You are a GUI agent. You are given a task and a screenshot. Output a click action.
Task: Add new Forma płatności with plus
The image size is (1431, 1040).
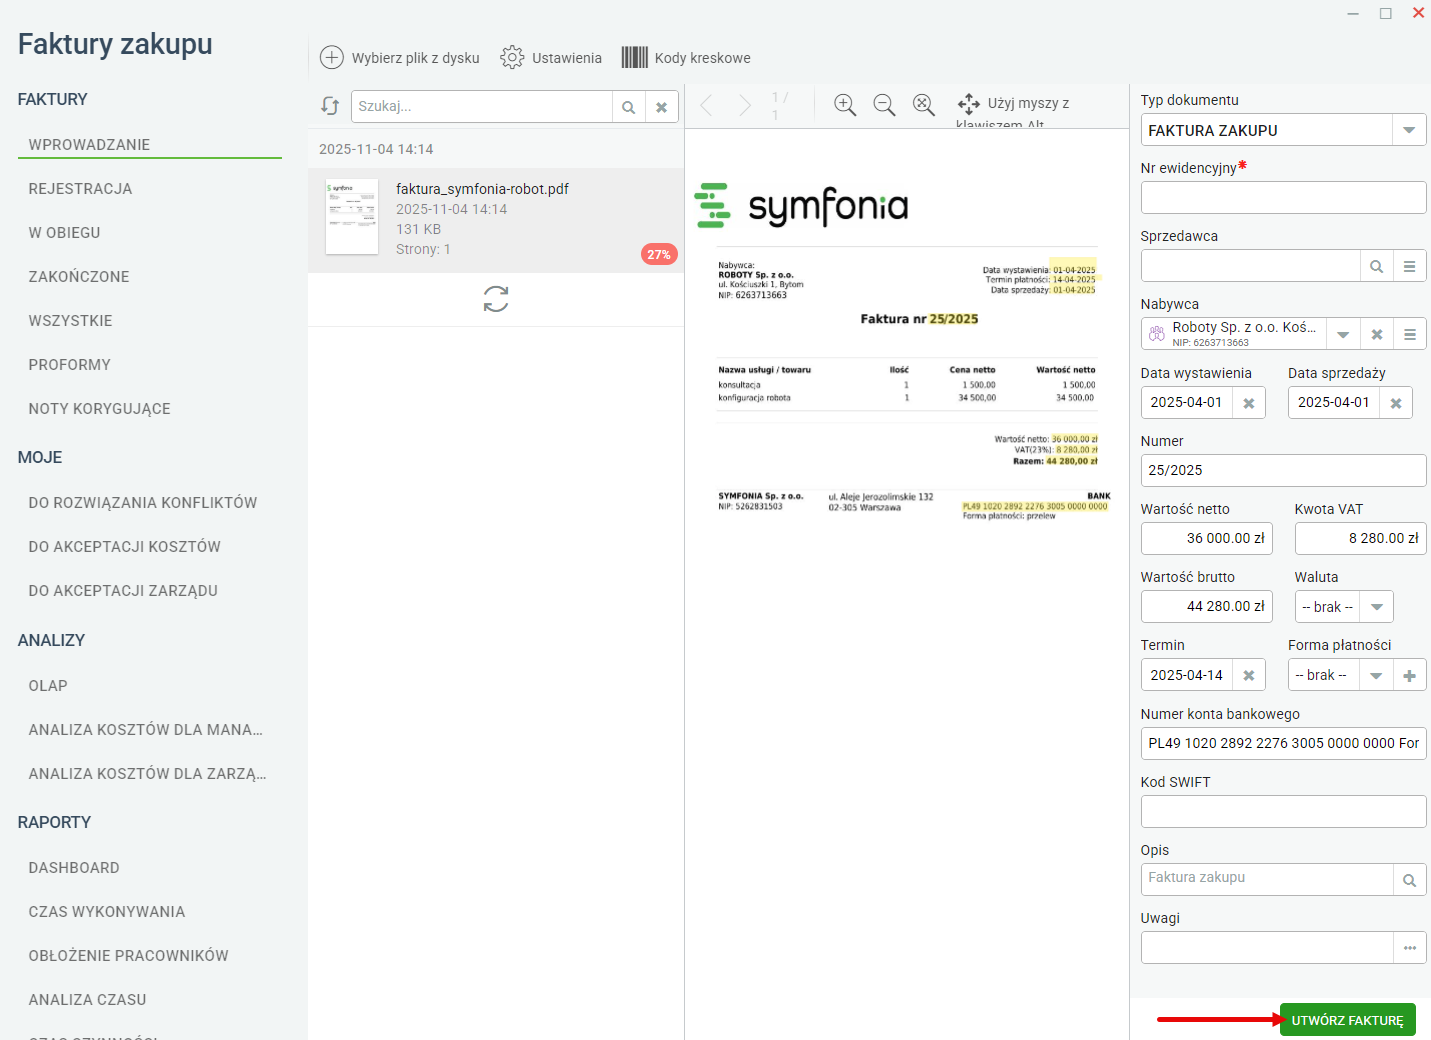pos(1409,675)
